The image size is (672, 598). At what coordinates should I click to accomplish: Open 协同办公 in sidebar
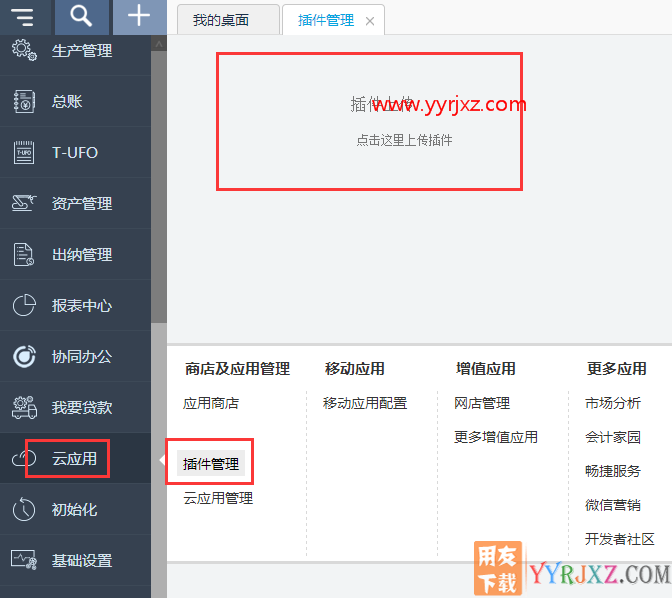[x=82, y=357]
